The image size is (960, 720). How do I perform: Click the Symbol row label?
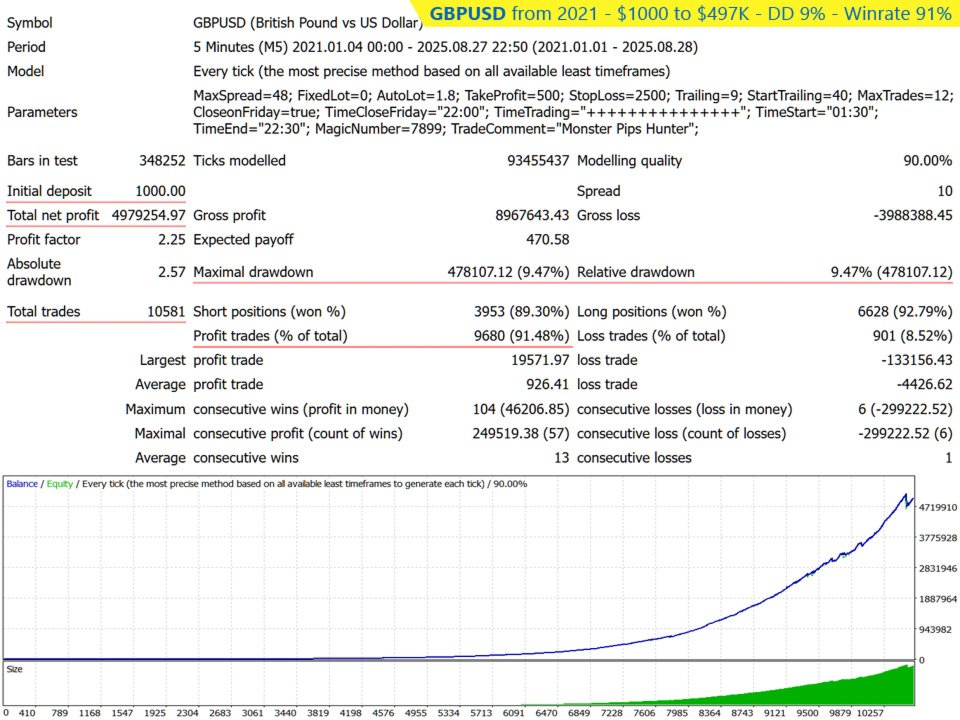tap(29, 23)
